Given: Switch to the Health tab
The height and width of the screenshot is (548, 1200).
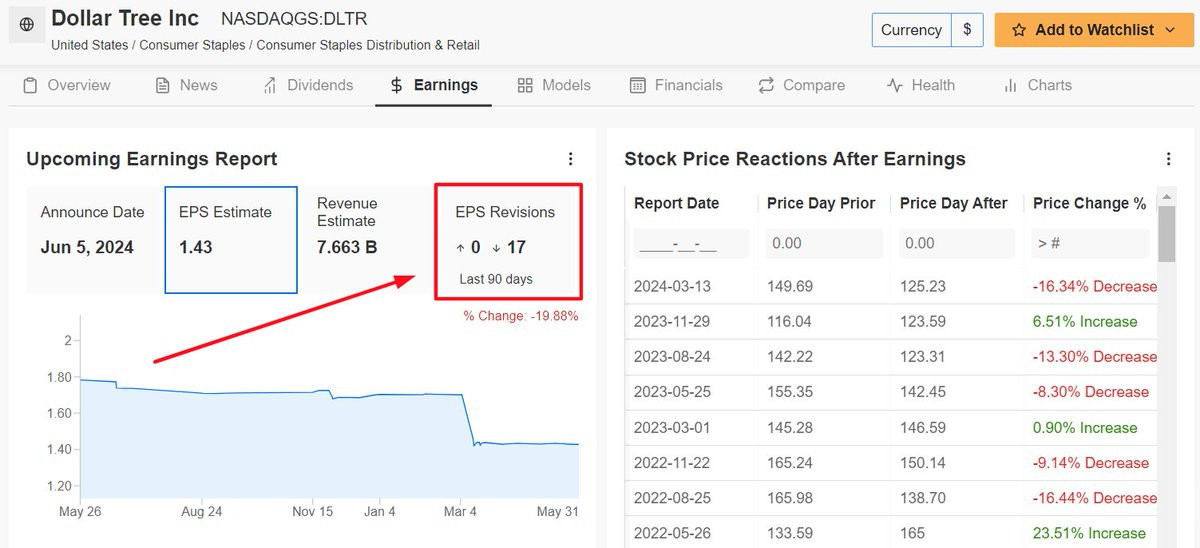Looking at the screenshot, I should pos(921,85).
